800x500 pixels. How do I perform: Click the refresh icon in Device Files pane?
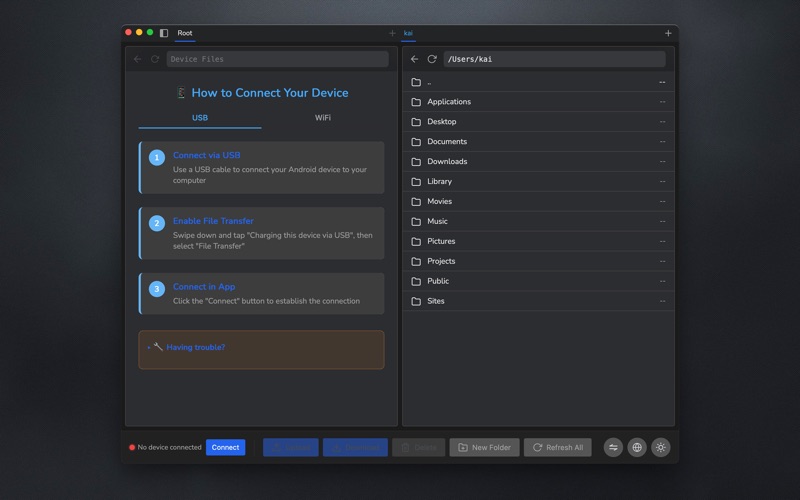click(x=155, y=59)
